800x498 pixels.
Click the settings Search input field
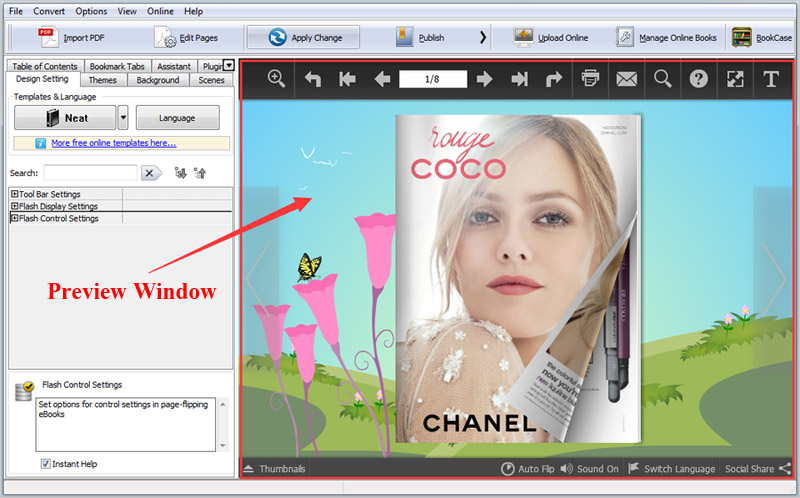[90, 173]
